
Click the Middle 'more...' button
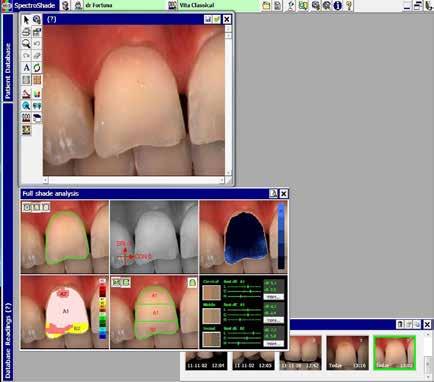pyautogui.click(x=274, y=320)
